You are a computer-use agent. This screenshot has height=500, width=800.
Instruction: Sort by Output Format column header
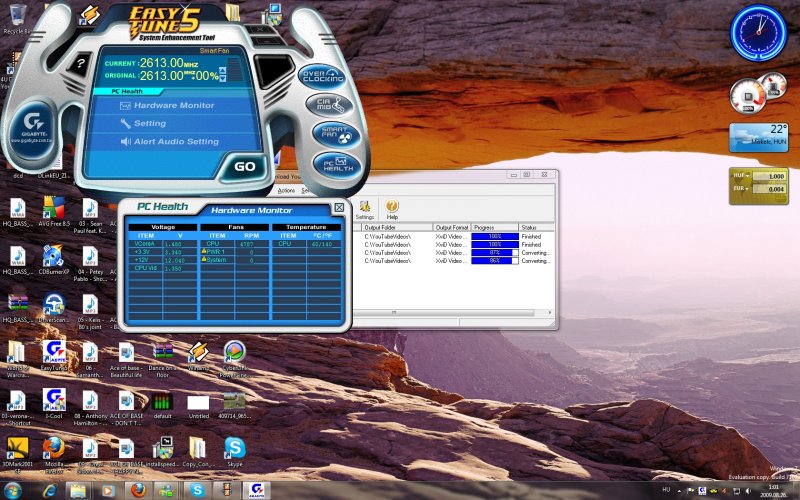pyautogui.click(x=452, y=227)
